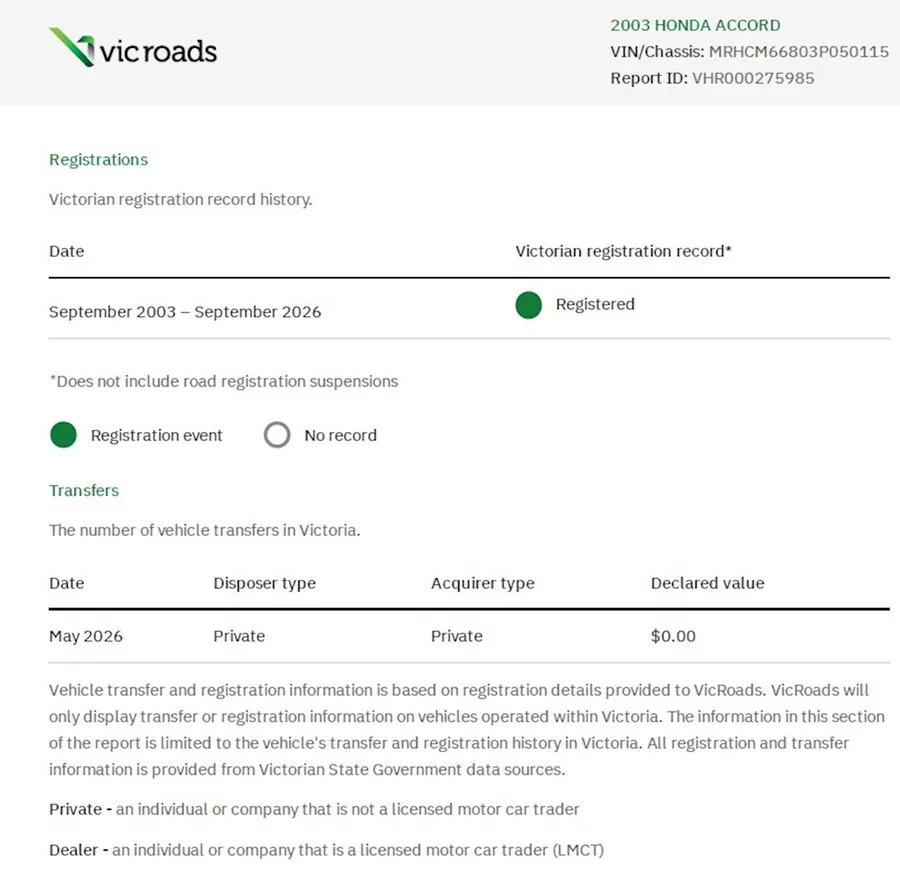Click the VicRoads logo

pos(133,47)
